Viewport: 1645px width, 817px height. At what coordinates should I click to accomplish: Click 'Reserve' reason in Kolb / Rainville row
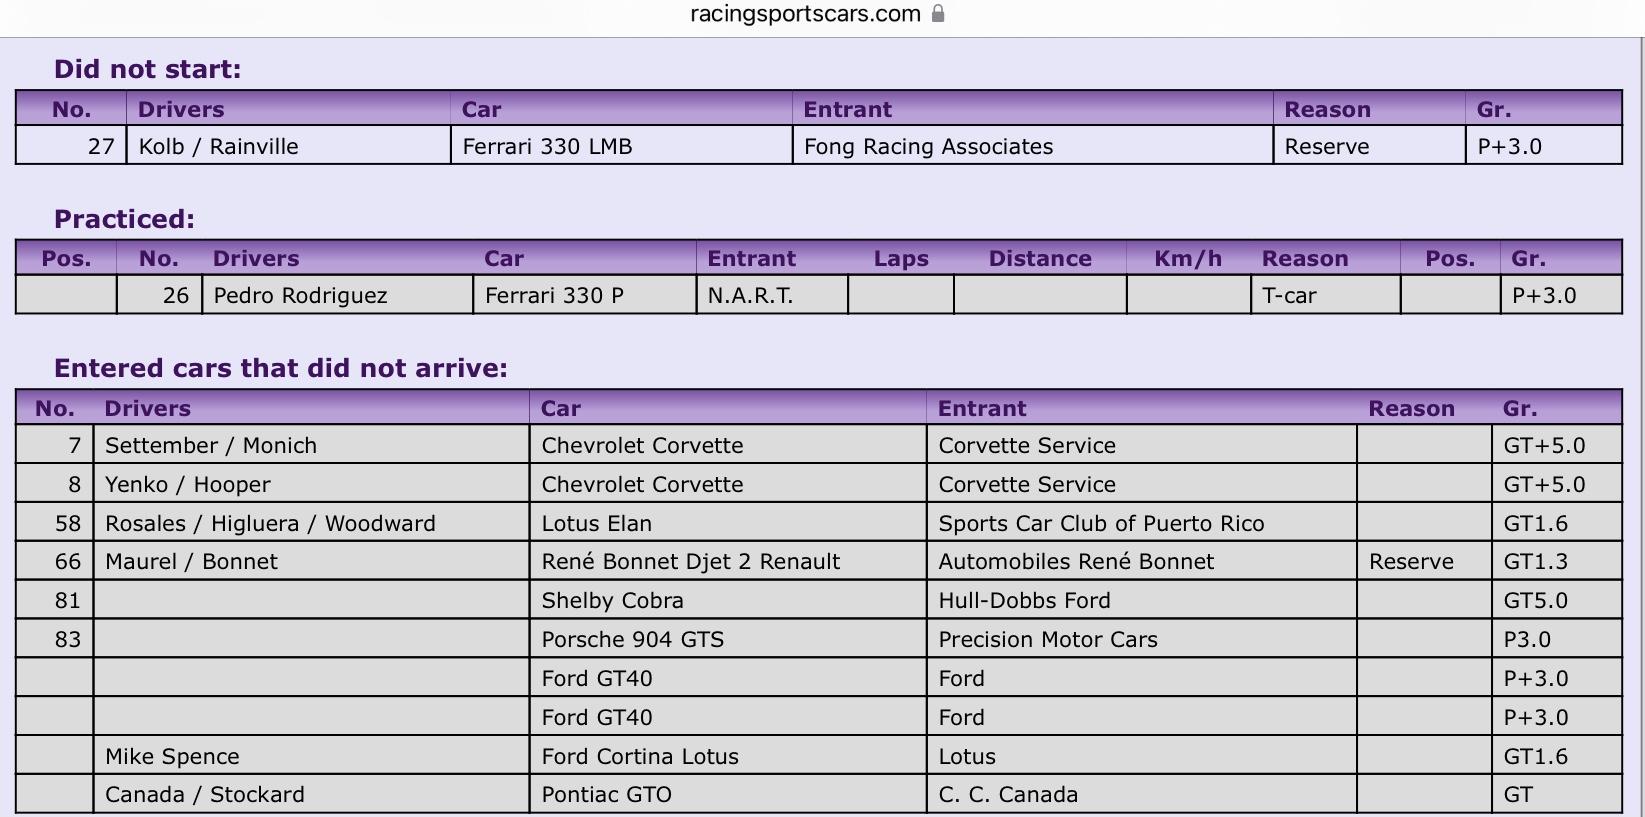click(x=1368, y=146)
